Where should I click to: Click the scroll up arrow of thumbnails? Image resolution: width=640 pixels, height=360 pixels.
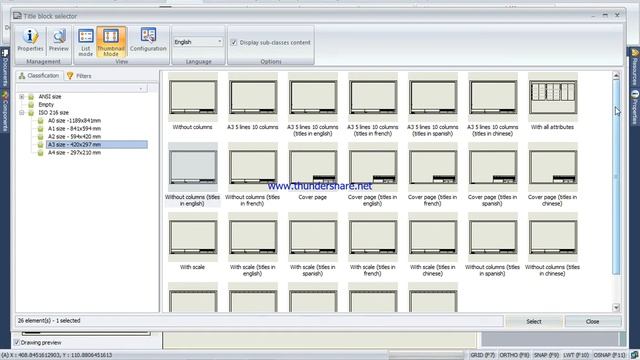point(616,76)
